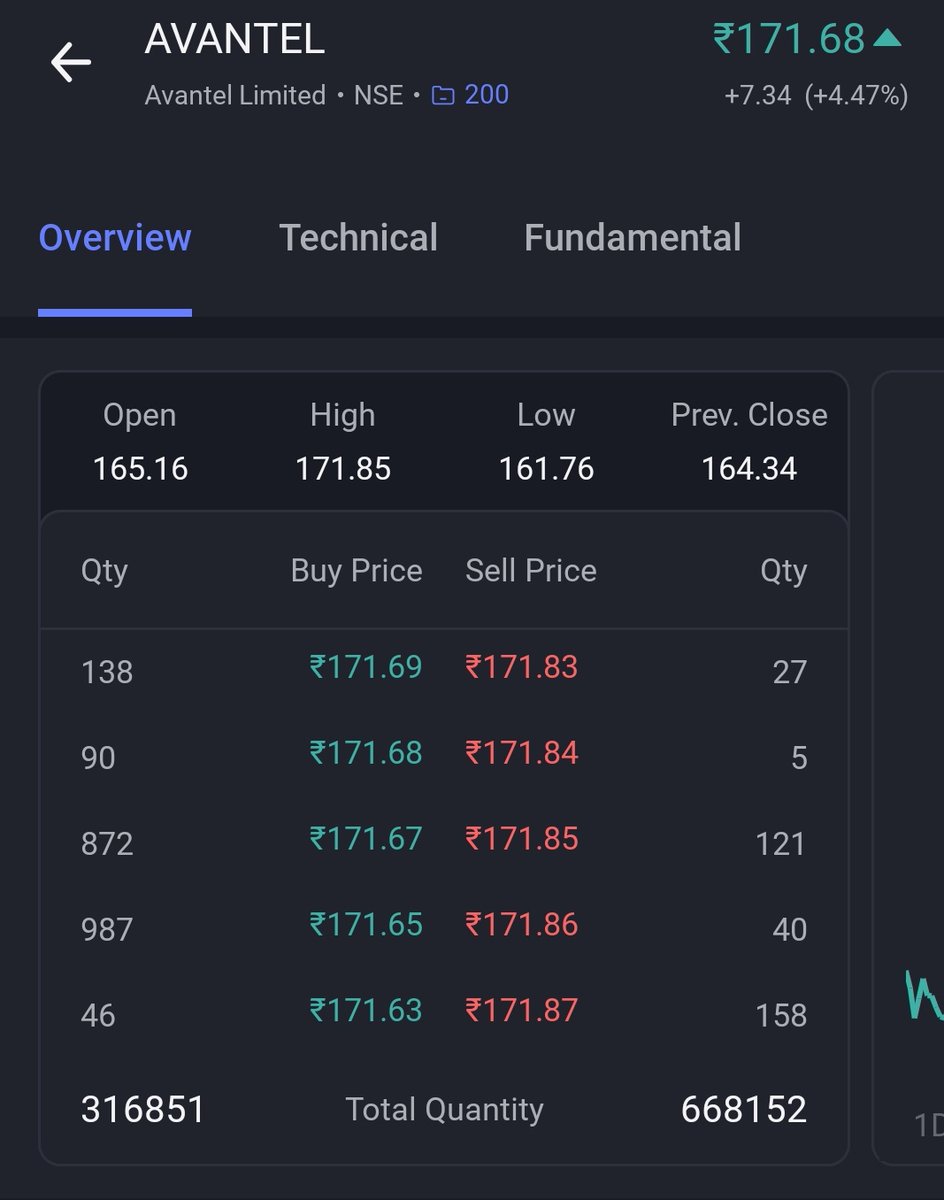Tap buy quantity 872
Image resolution: width=944 pixels, height=1200 pixels.
107,844
